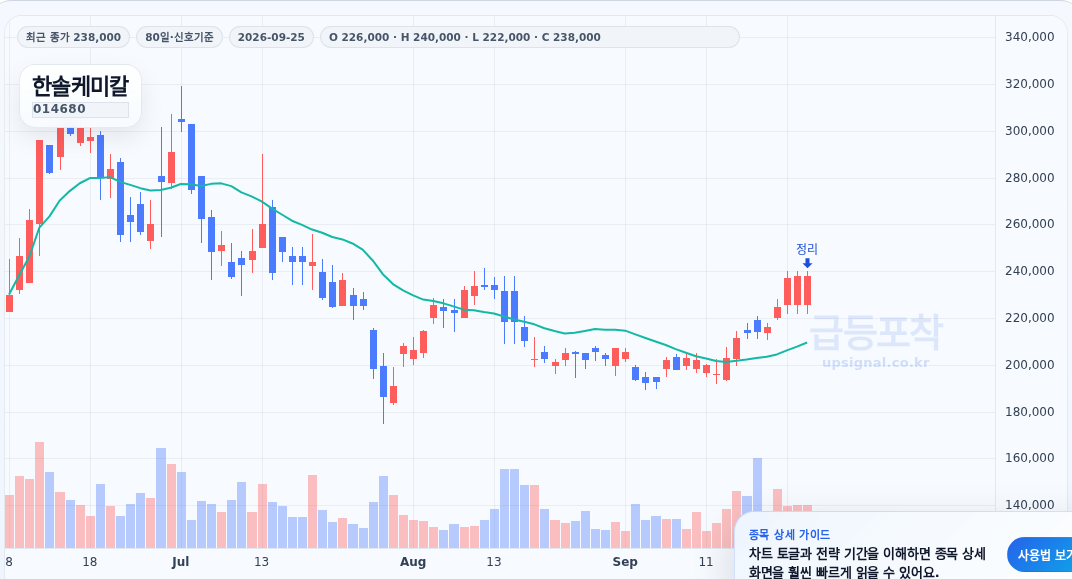The image size is (1072, 579).
Task: Click the 340,000 price axis label
Action: 1029,37
